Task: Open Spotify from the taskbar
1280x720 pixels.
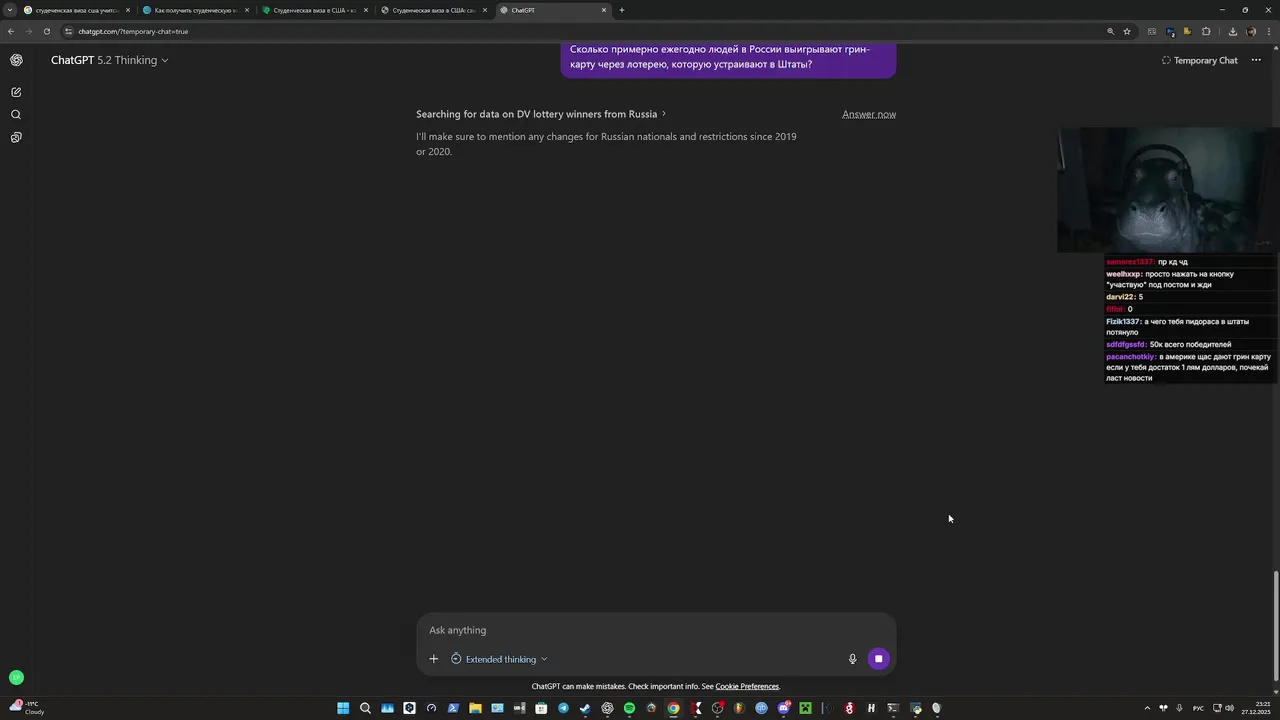Action: pyautogui.click(x=629, y=708)
